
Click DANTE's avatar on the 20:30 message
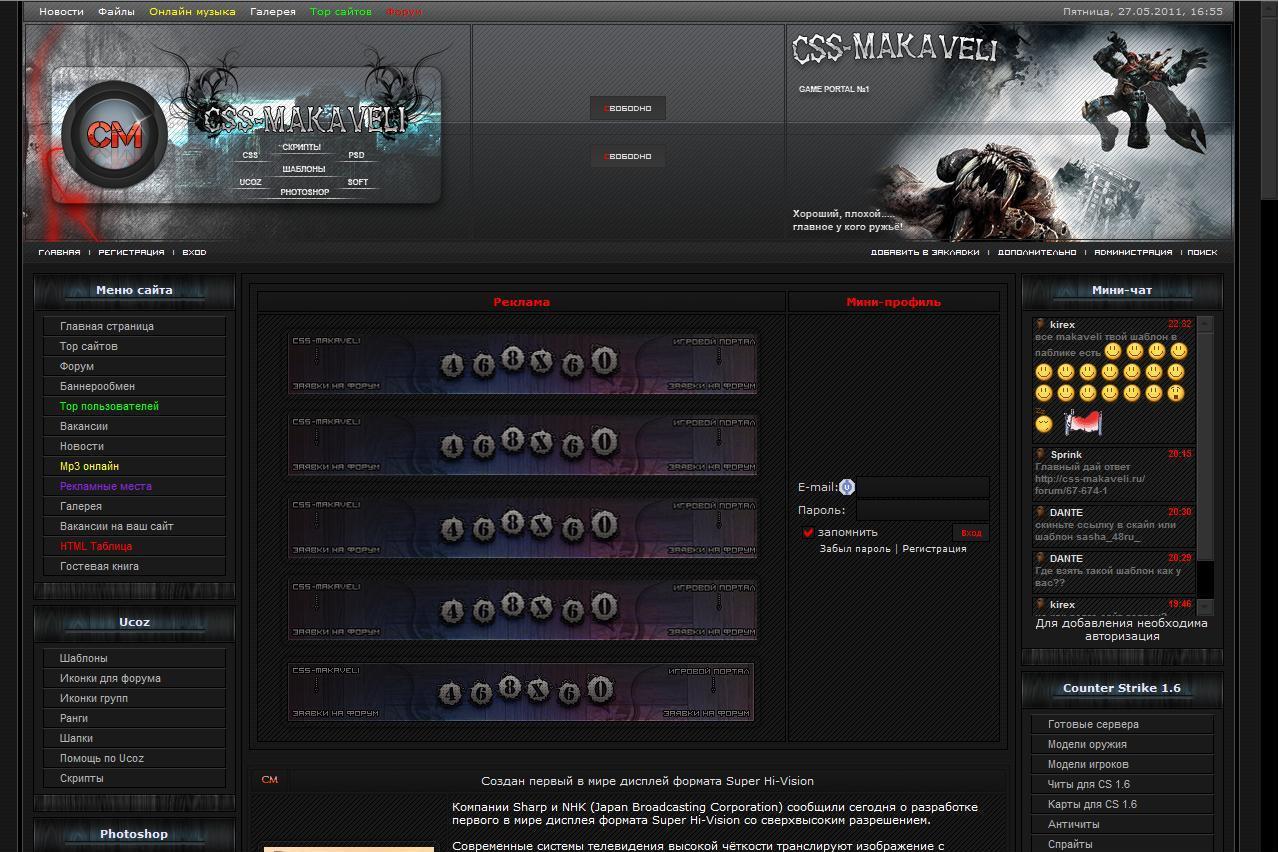point(1040,512)
